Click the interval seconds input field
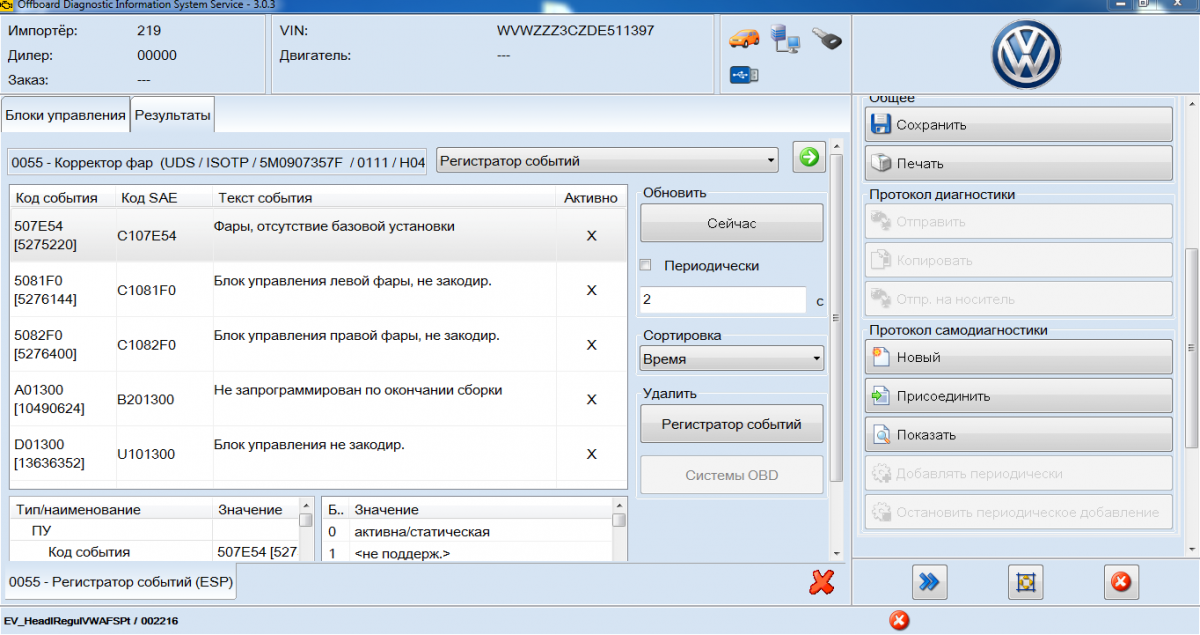 [722, 300]
